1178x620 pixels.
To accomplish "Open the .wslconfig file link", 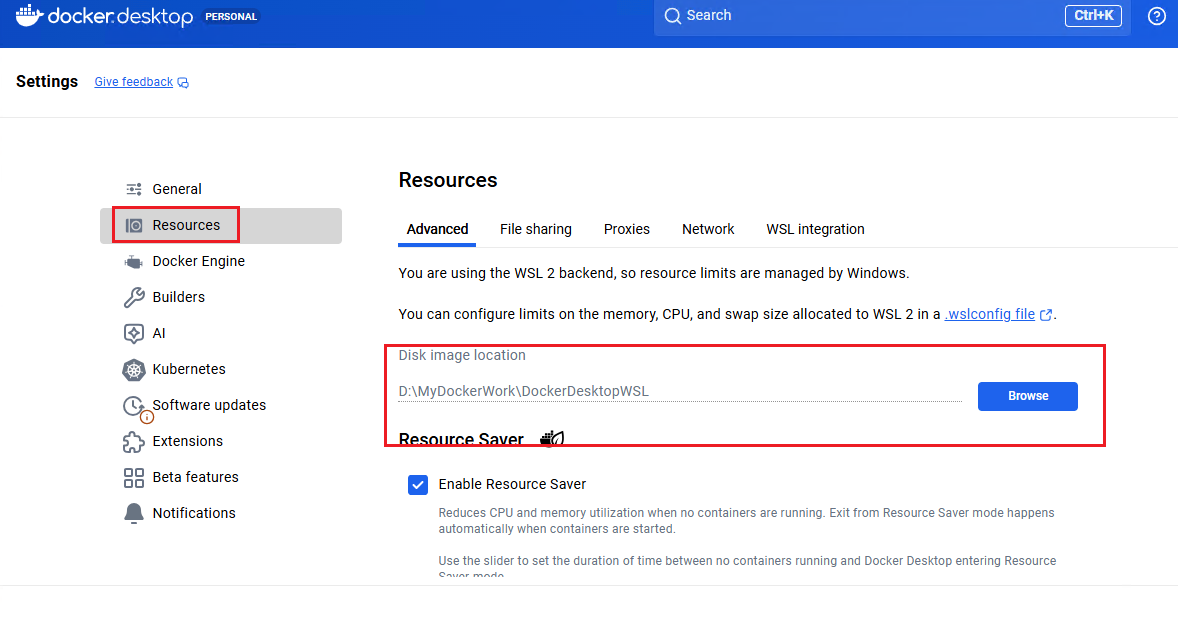I will point(989,314).
